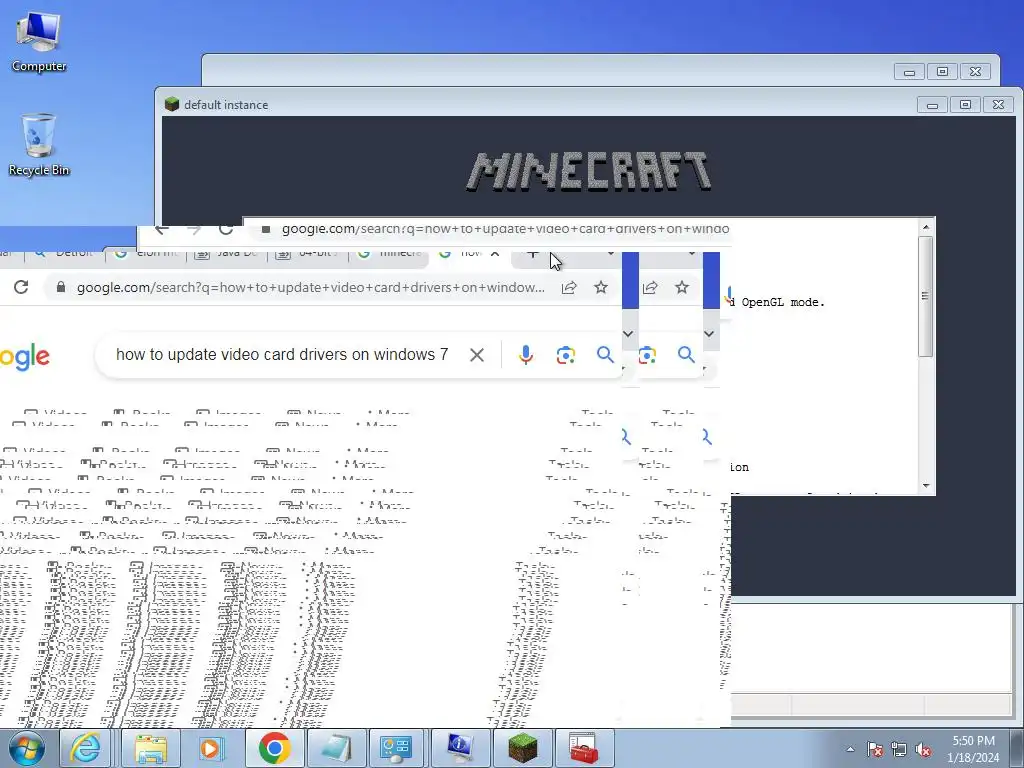
Task: Open the Control Panel taskbar icon
Action: coord(396,748)
